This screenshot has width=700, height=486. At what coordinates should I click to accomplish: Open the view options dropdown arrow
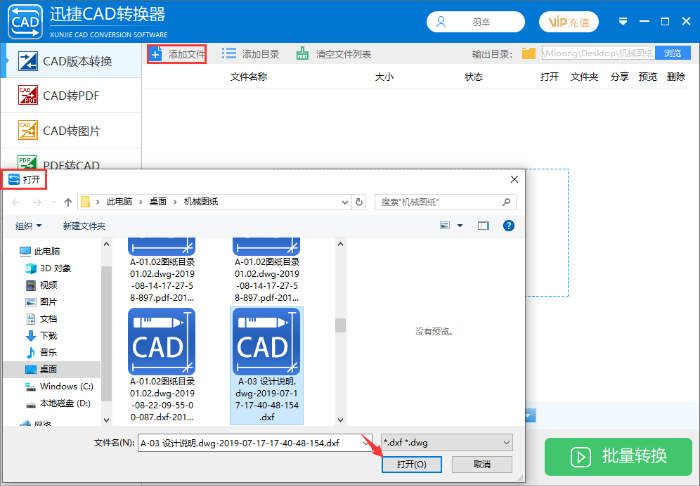point(460,225)
